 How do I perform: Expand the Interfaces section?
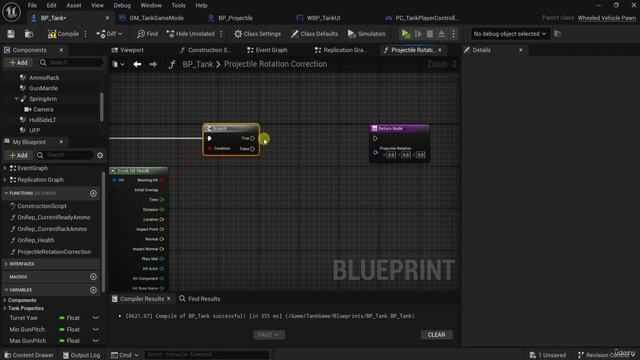point(6,264)
